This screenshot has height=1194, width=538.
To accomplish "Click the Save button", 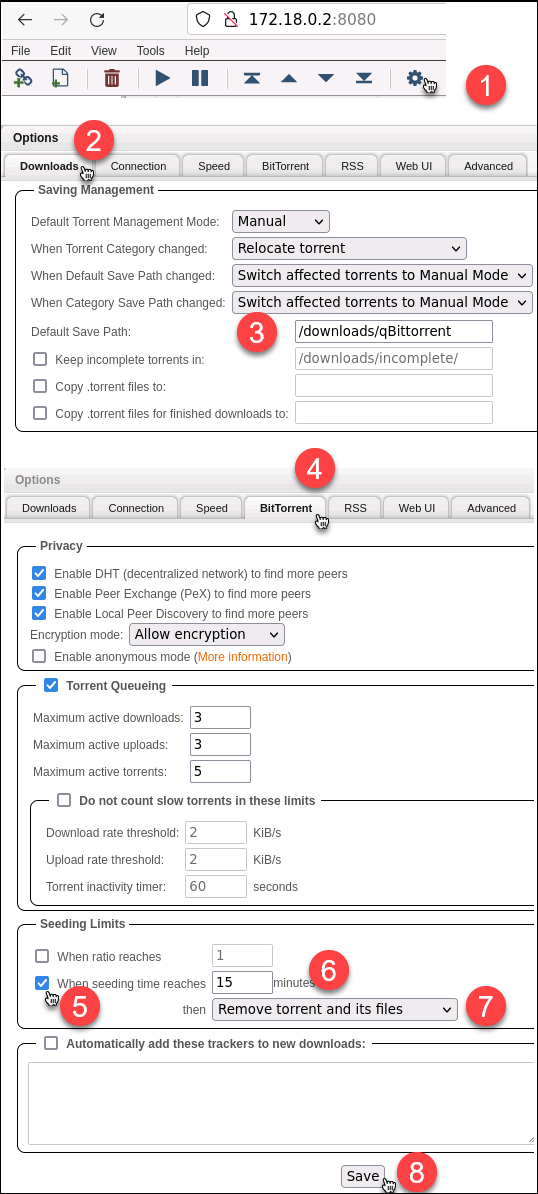I will coord(362,1176).
